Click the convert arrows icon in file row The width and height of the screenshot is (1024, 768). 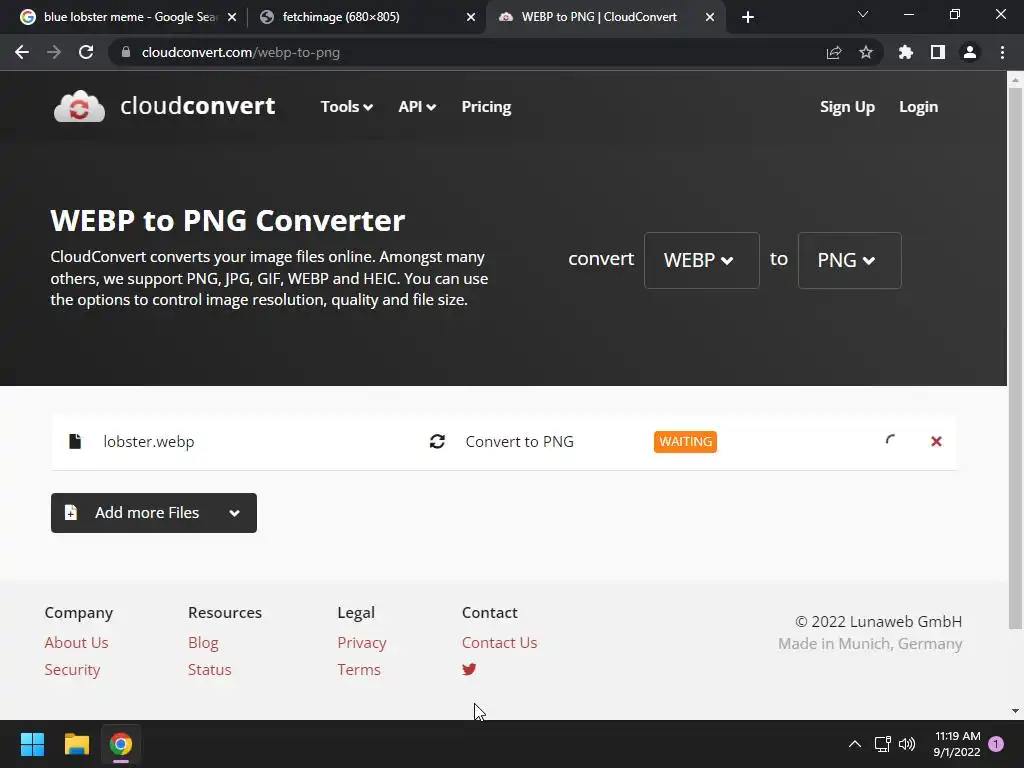(x=438, y=441)
